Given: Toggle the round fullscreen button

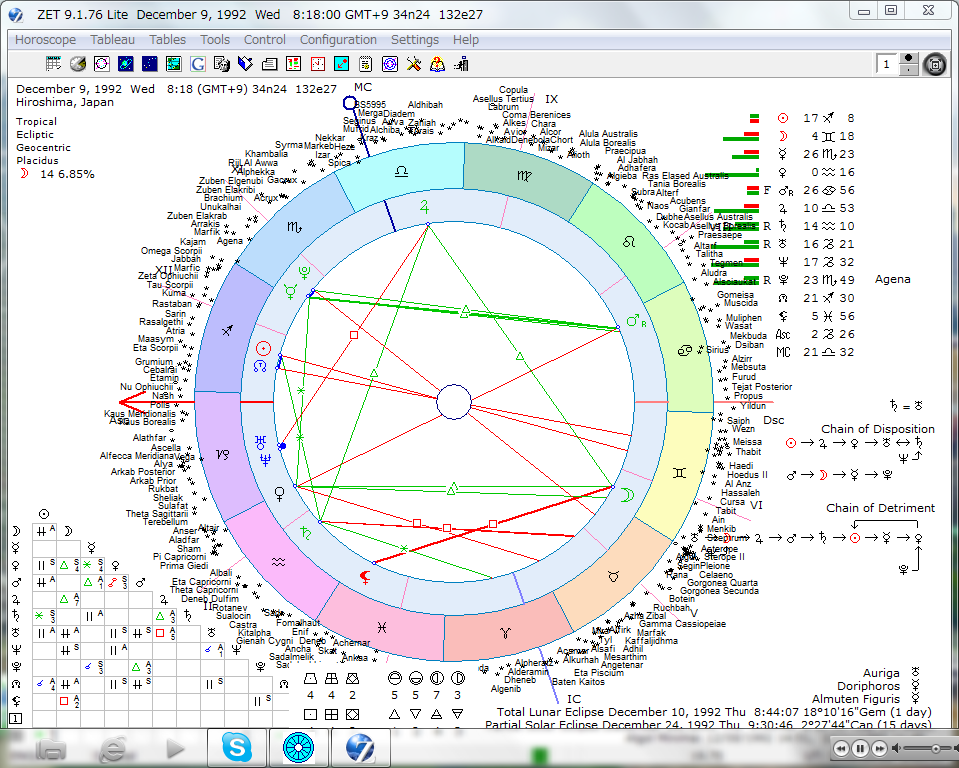Looking at the screenshot, I should click(935, 64).
